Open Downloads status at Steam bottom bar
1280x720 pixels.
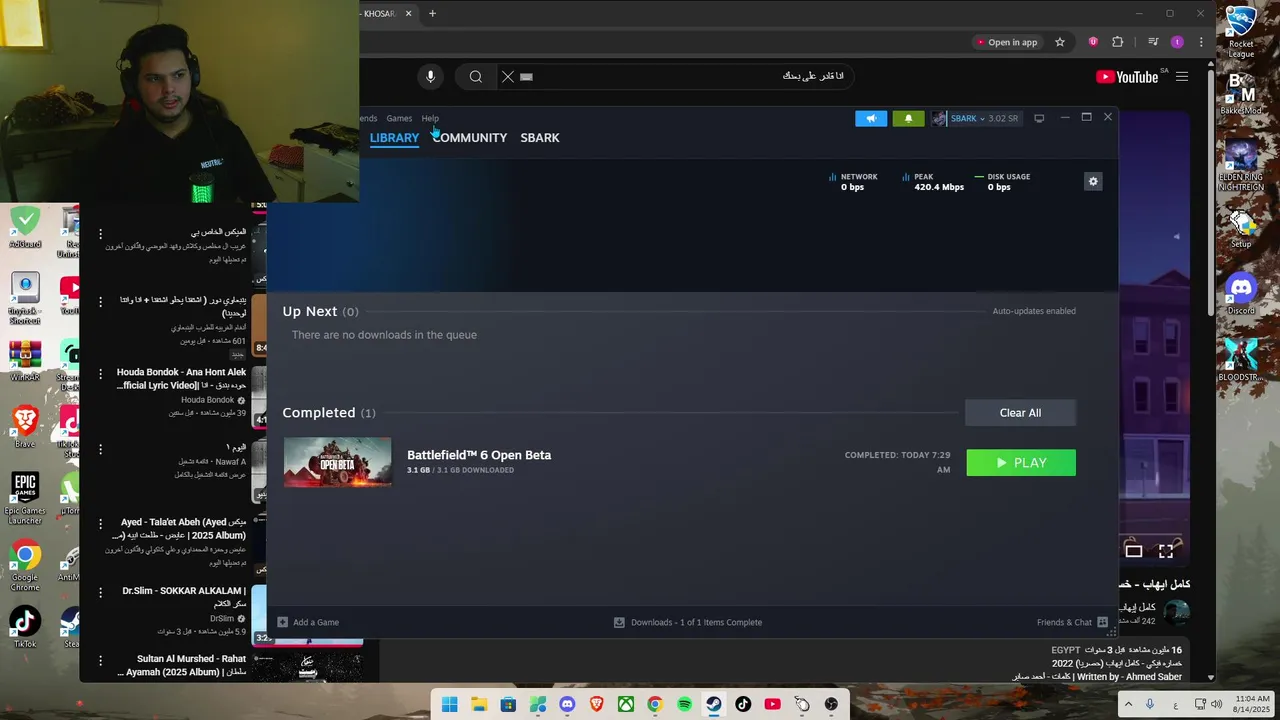pyautogui.click(x=688, y=622)
